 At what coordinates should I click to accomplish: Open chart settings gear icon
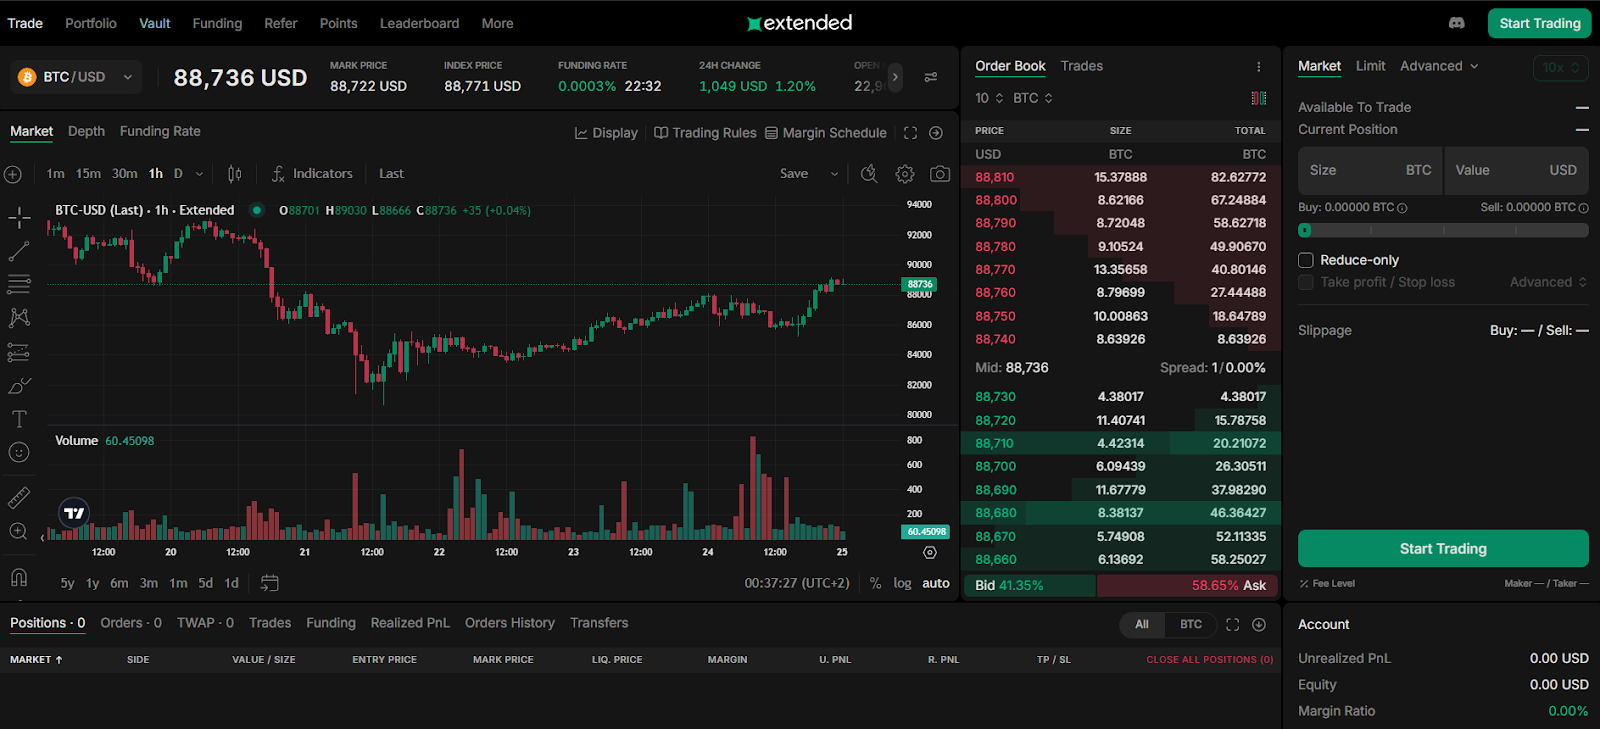904,174
